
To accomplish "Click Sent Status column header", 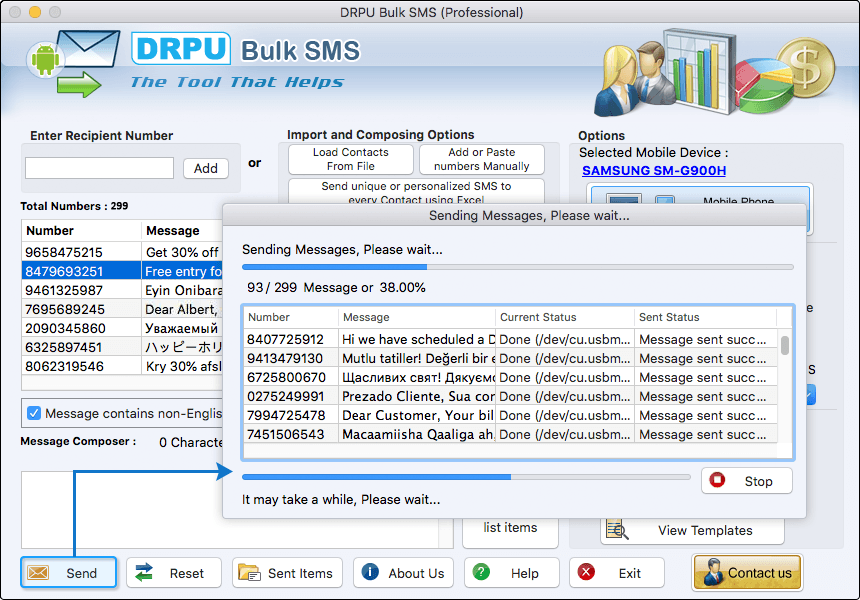I will coord(705,317).
